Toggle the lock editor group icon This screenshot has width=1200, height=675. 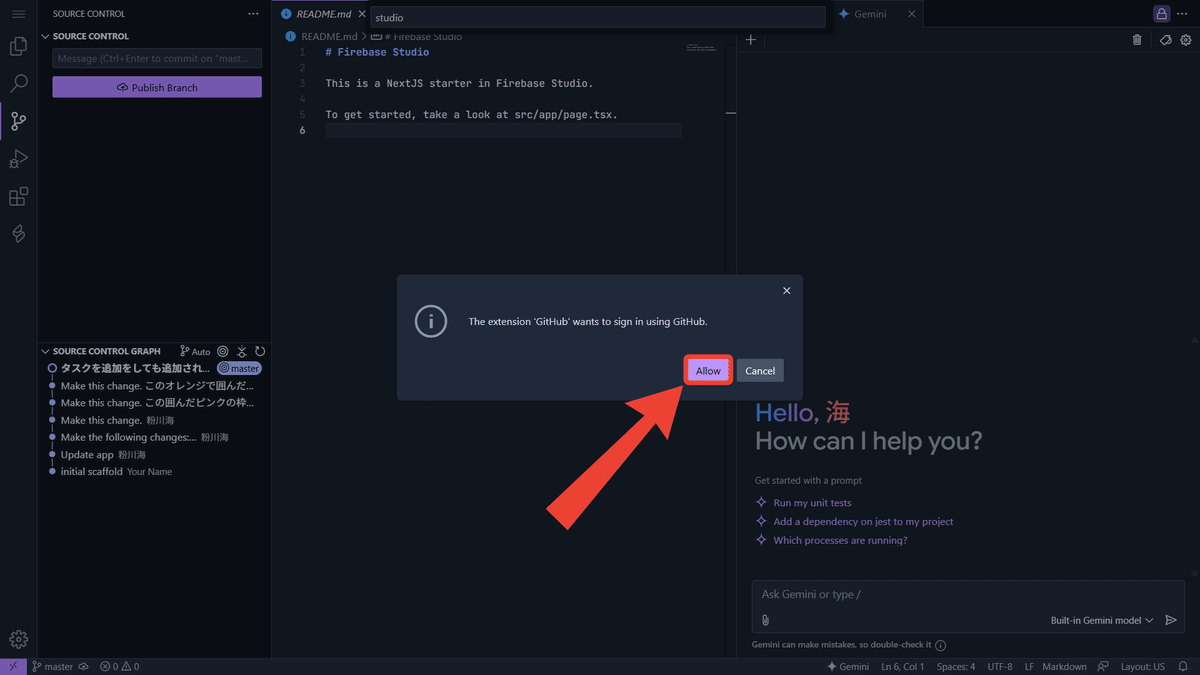[1161, 14]
